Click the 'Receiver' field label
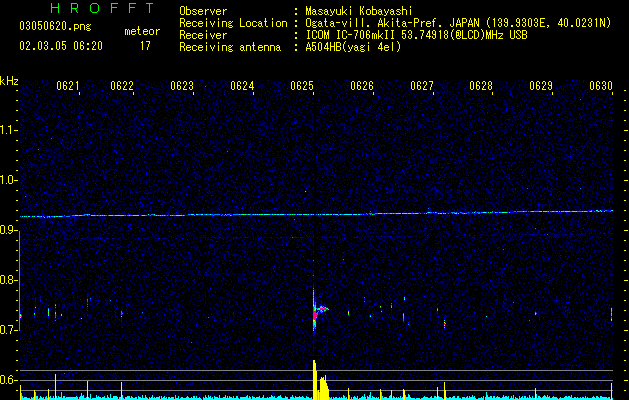629x400 pixels. tap(203, 35)
